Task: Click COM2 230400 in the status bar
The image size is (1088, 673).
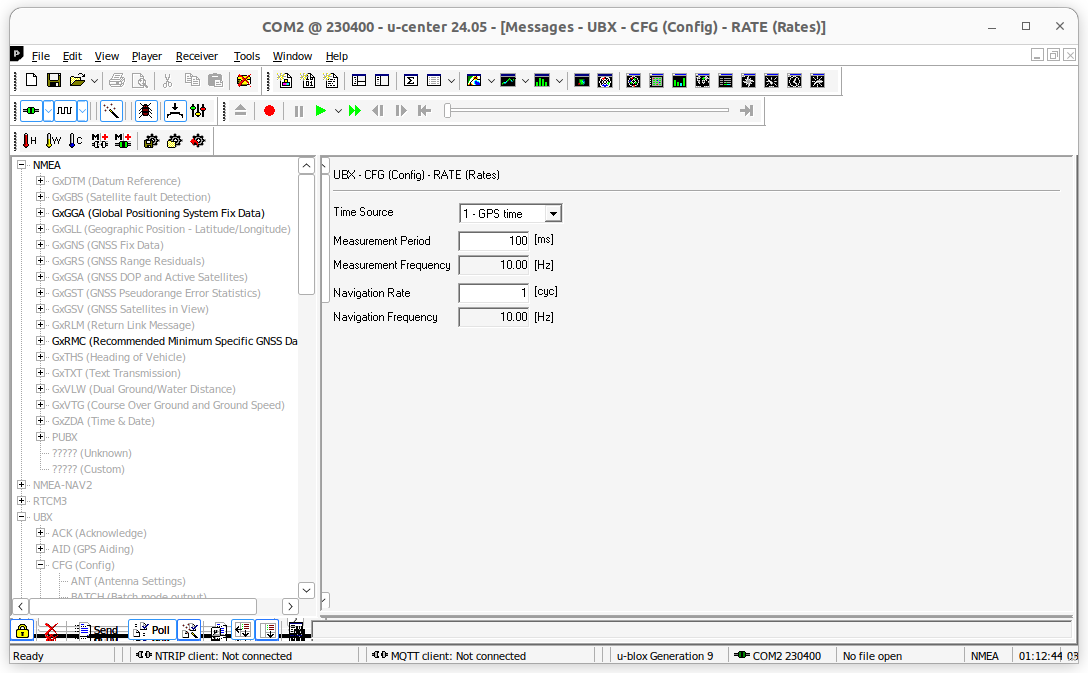Action: pos(777,656)
